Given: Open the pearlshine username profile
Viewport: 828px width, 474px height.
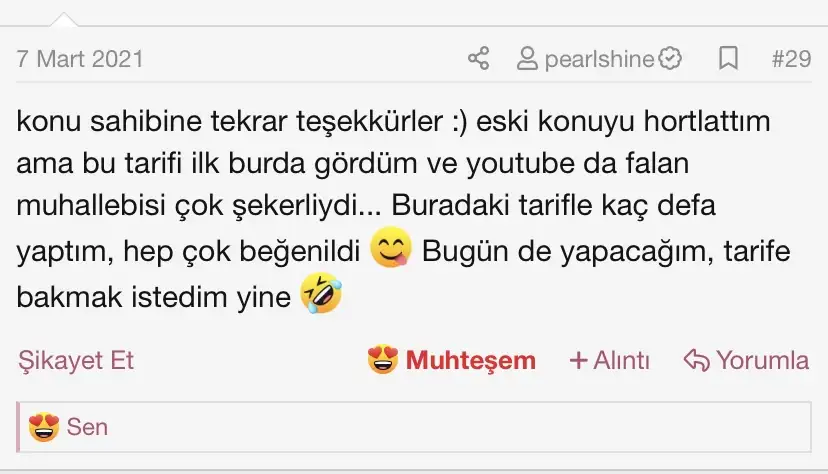Looking at the screenshot, I should 599,59.
